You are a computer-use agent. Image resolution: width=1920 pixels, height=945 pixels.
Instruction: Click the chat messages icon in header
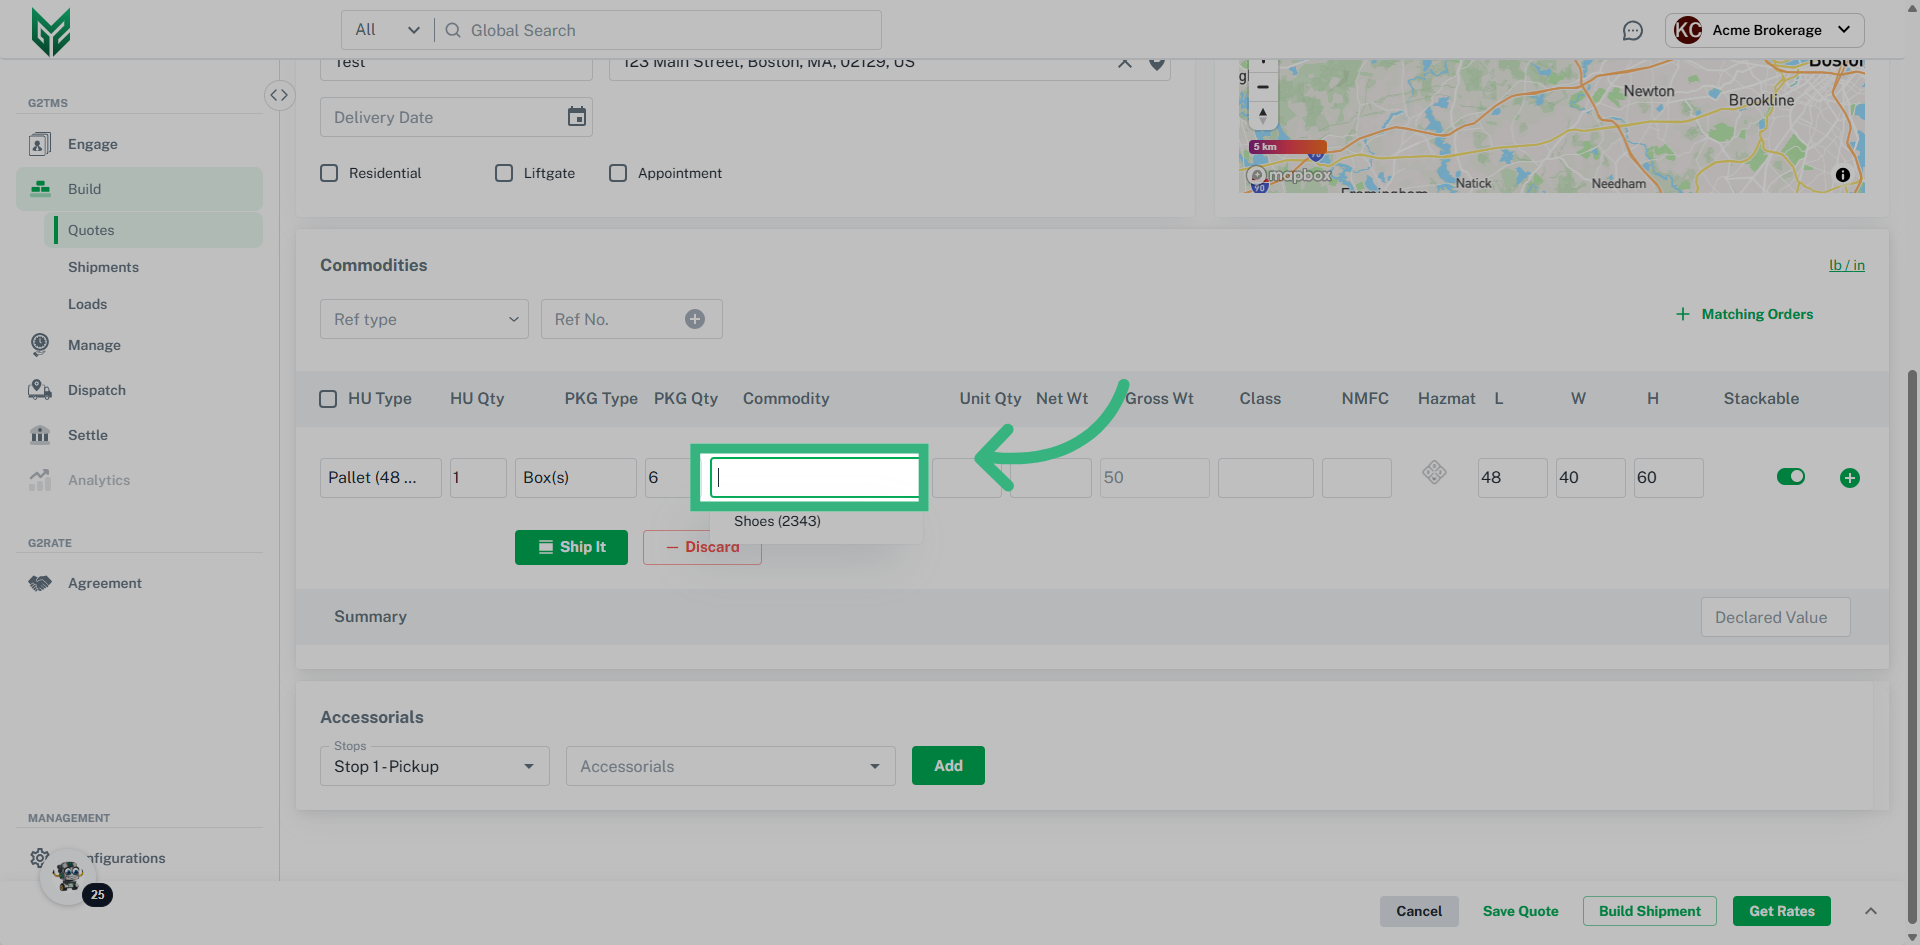(x=1632, y=31)
